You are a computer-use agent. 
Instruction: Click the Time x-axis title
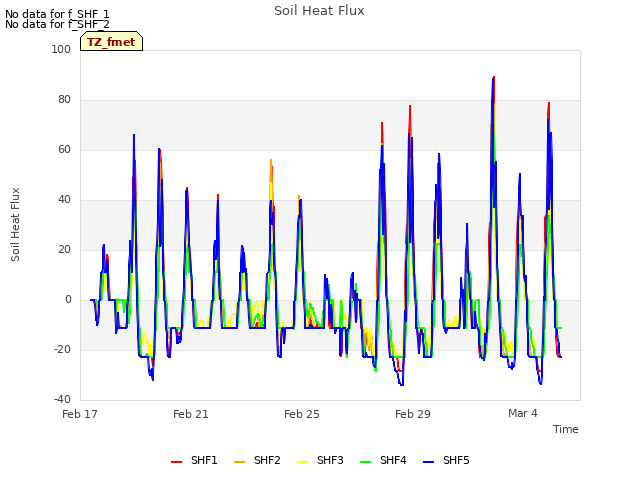click(x=566, y=429)
